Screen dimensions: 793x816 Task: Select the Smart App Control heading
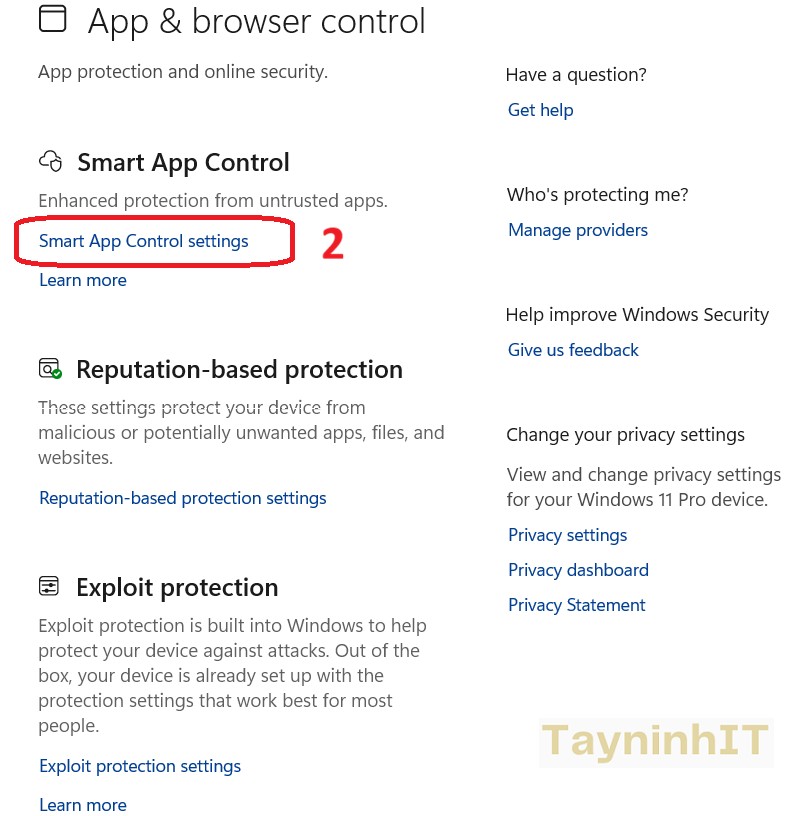click(183, 162)
